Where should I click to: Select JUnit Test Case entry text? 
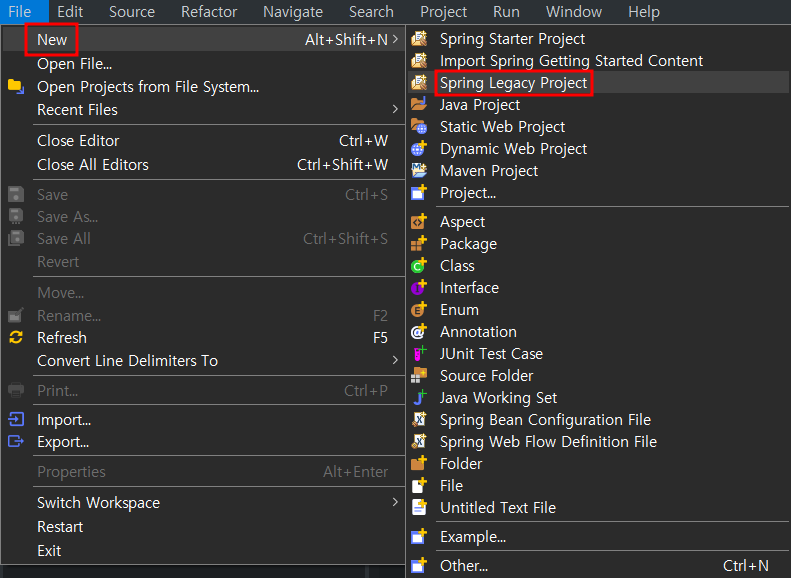pyautogui.click(x=491, y=354)
